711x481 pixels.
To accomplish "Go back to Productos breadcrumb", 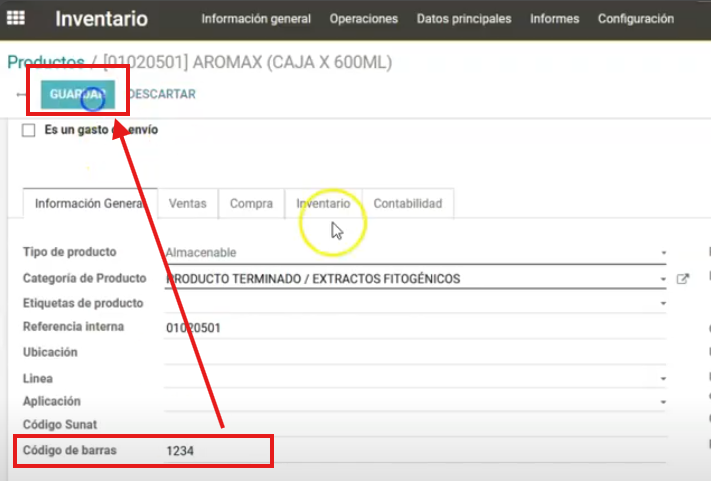I will point(46,62).
